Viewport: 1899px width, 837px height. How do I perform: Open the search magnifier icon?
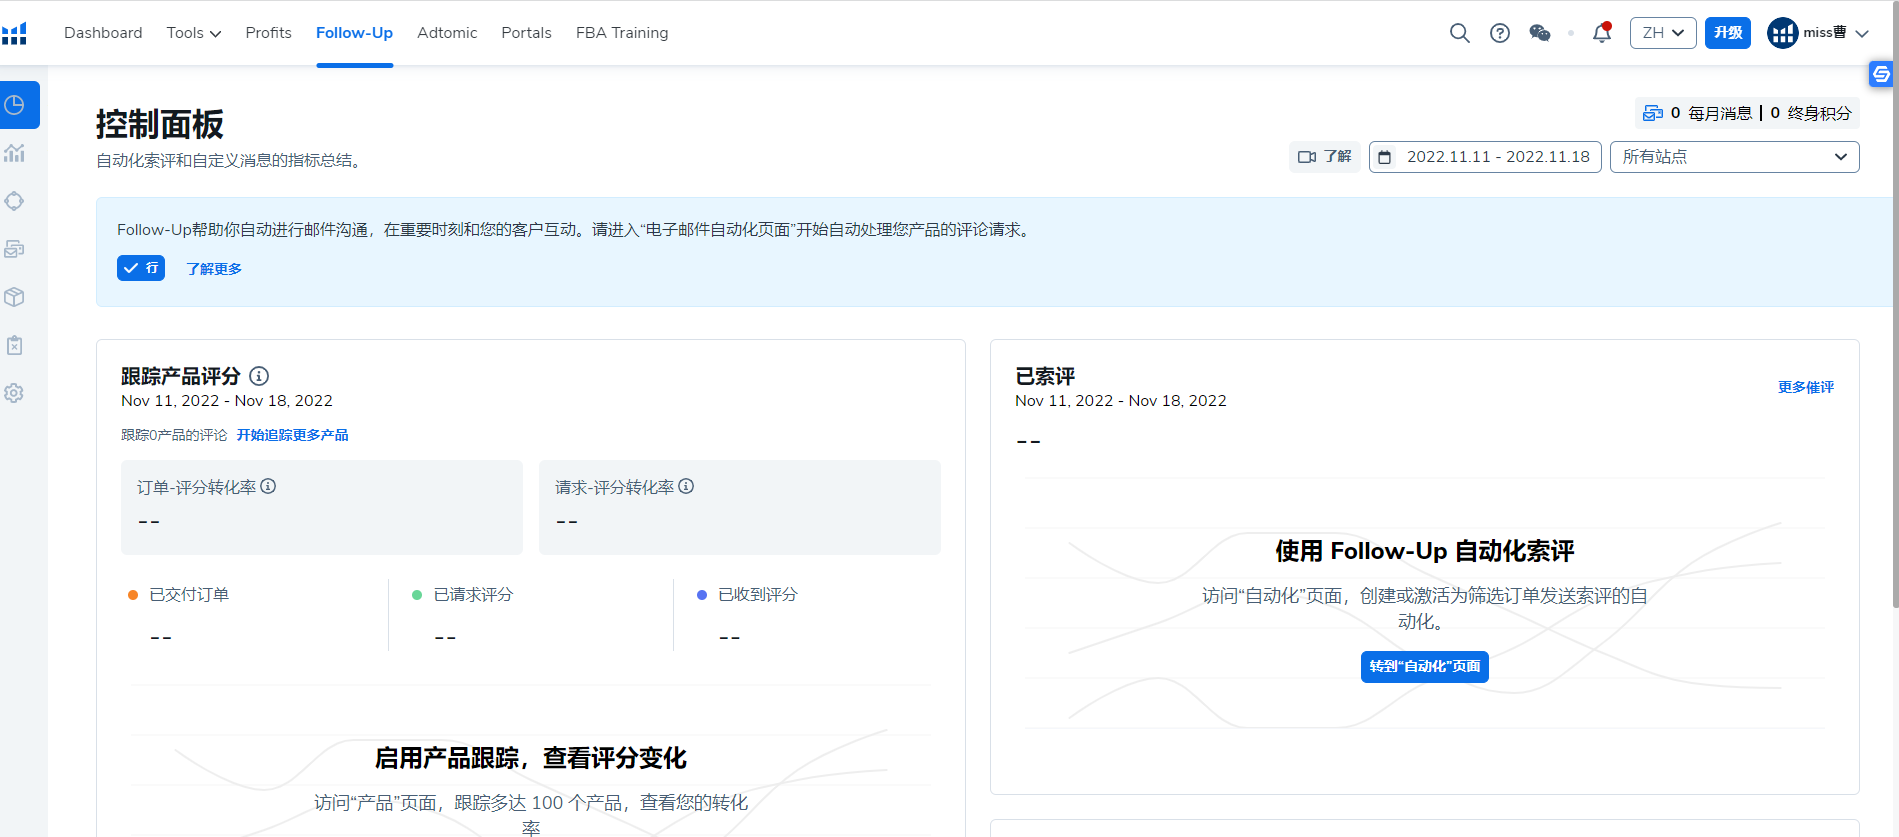point(1459,33)
